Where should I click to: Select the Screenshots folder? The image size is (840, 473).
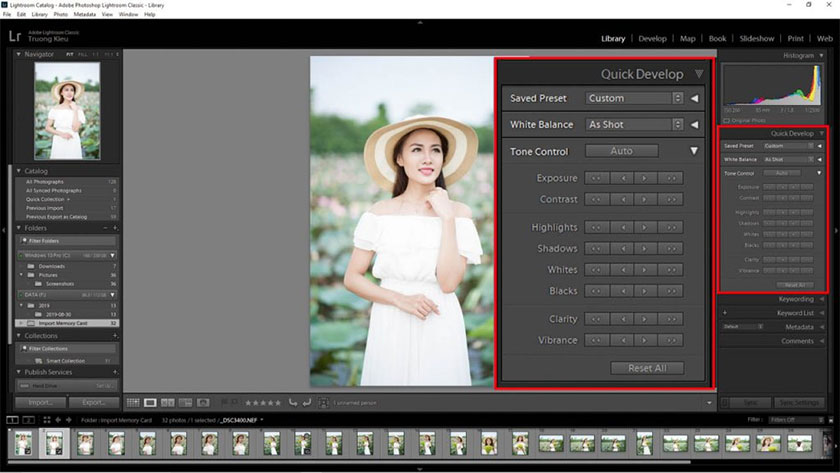(x=68, y=284)
